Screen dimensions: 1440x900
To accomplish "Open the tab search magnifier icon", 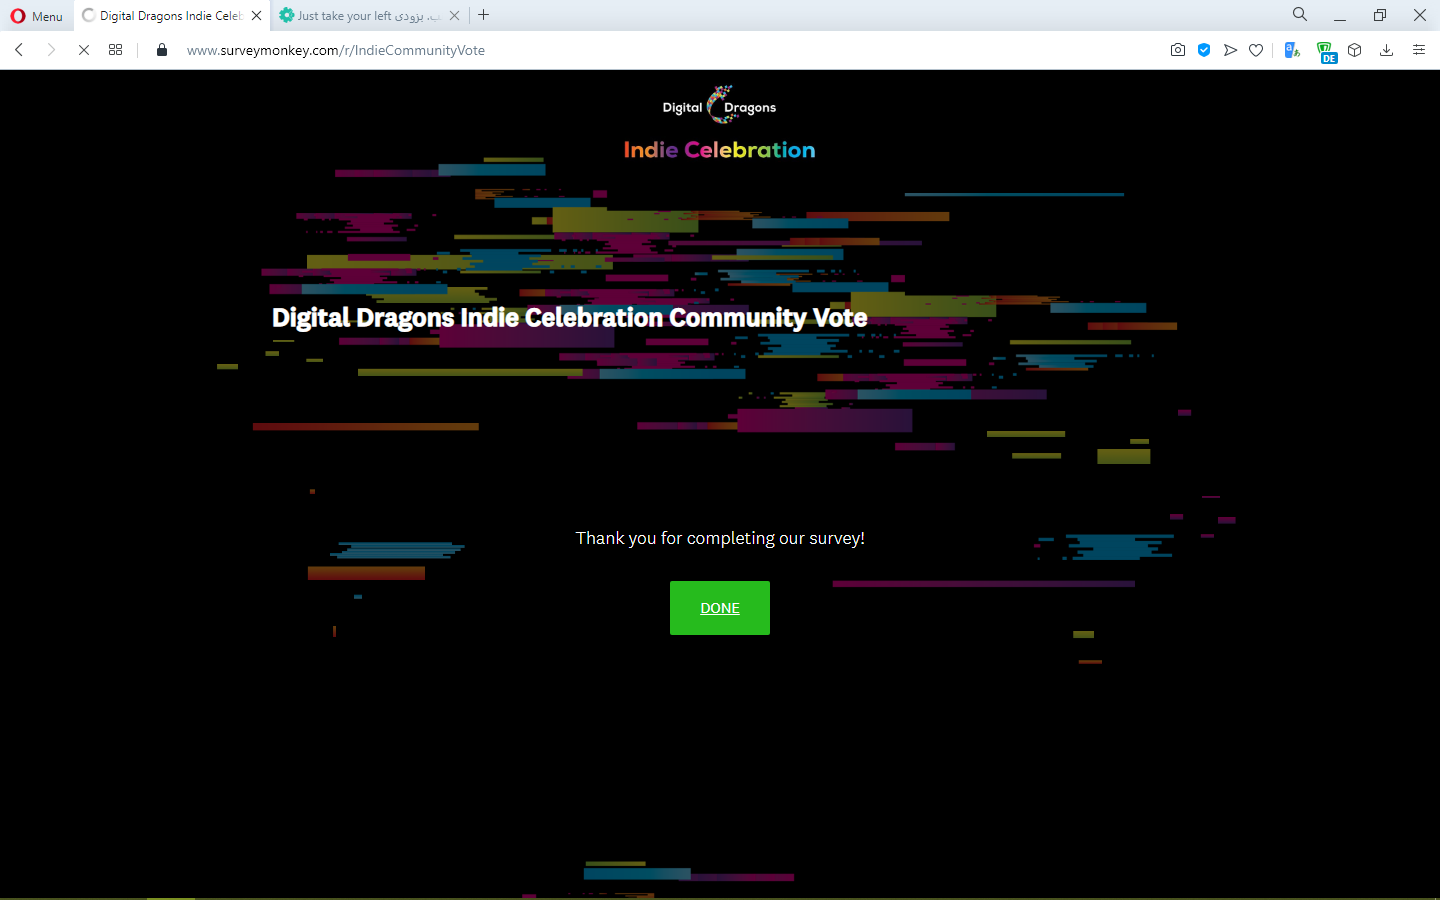I will [x=1300, y=15].
